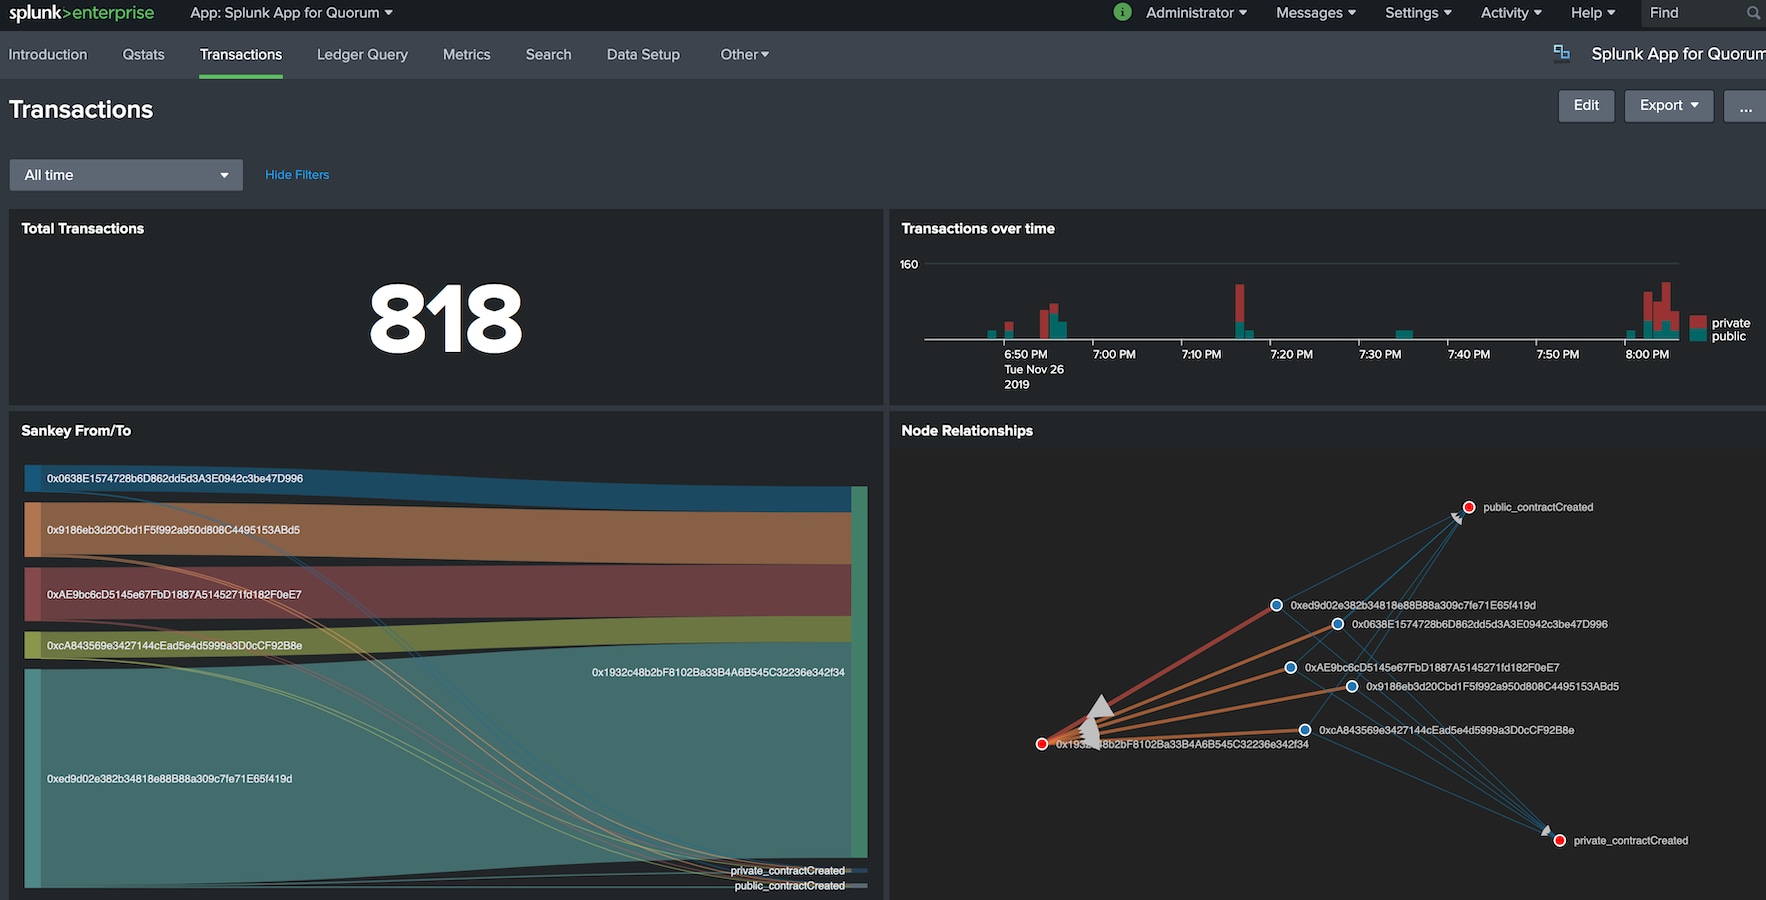
Task: Open the Activity menu
Action: [1511, 13]
